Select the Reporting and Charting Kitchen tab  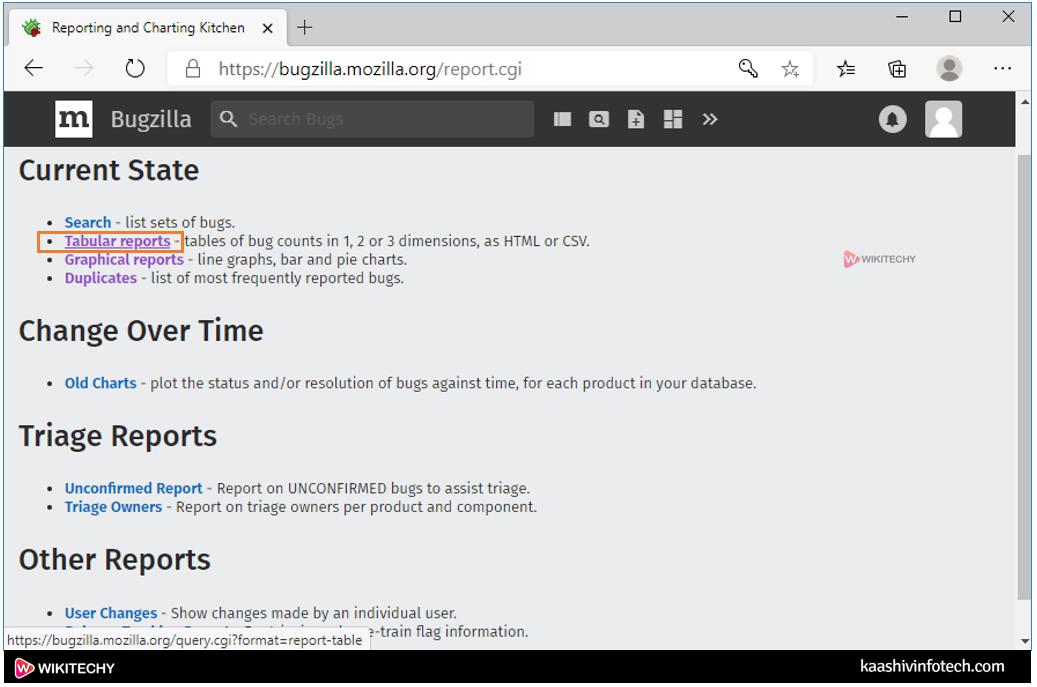point(147,28)
